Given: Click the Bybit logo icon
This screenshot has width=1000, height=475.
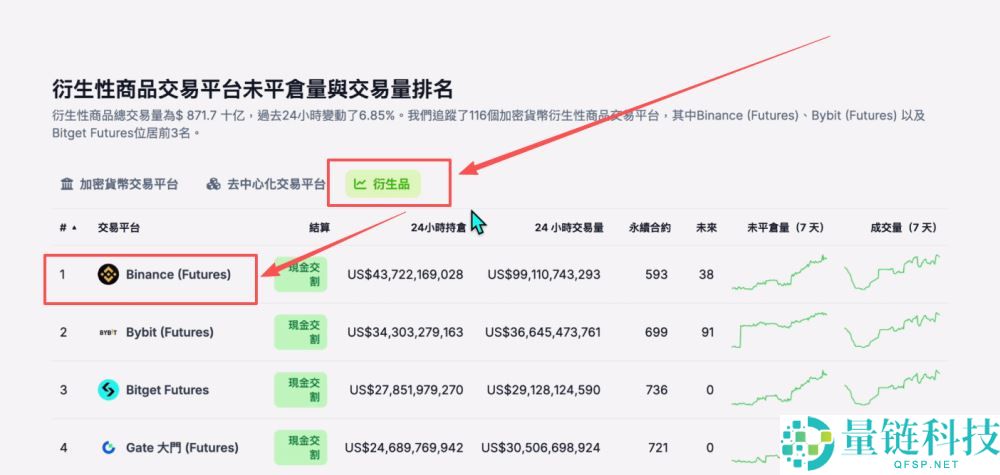Looking at the screenshot, I should point(108,332).
